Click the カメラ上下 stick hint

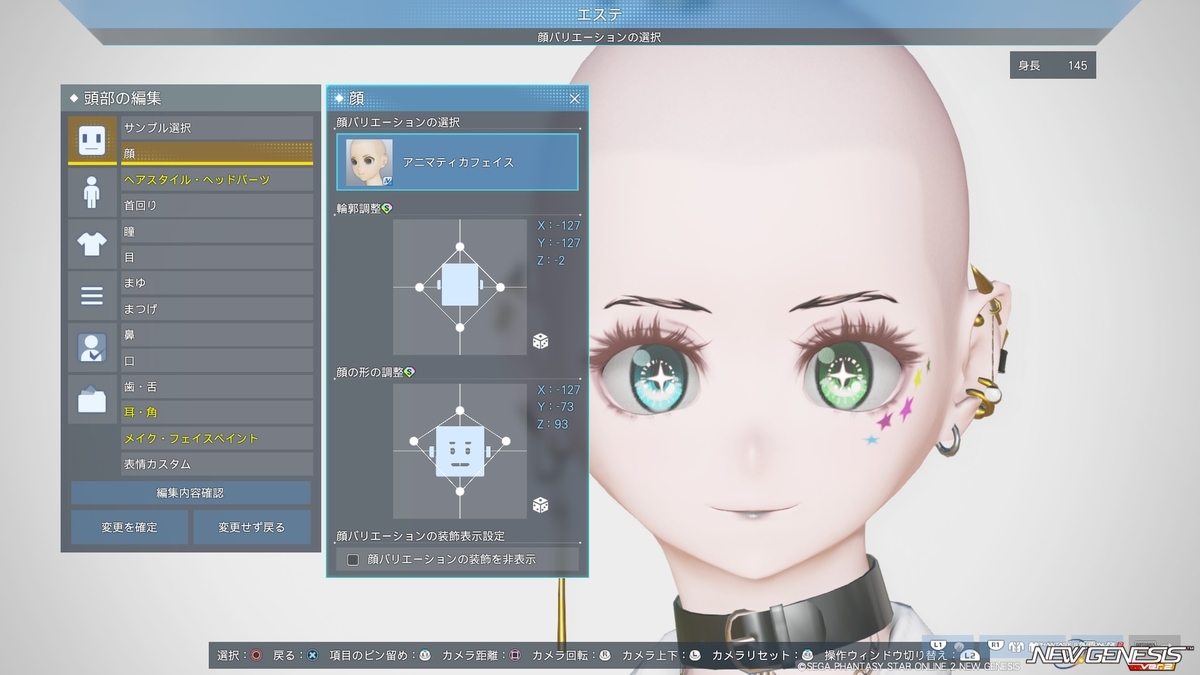(x=661, y=656)
